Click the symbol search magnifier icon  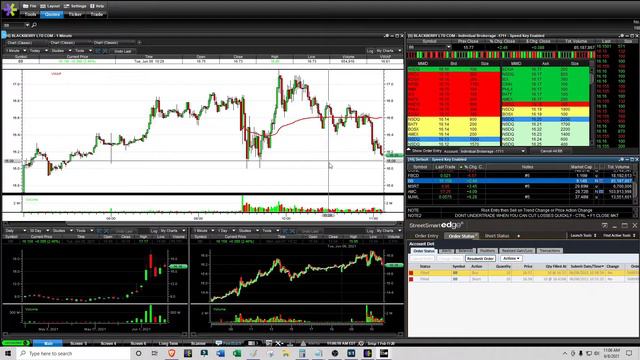tap(34, 25)
